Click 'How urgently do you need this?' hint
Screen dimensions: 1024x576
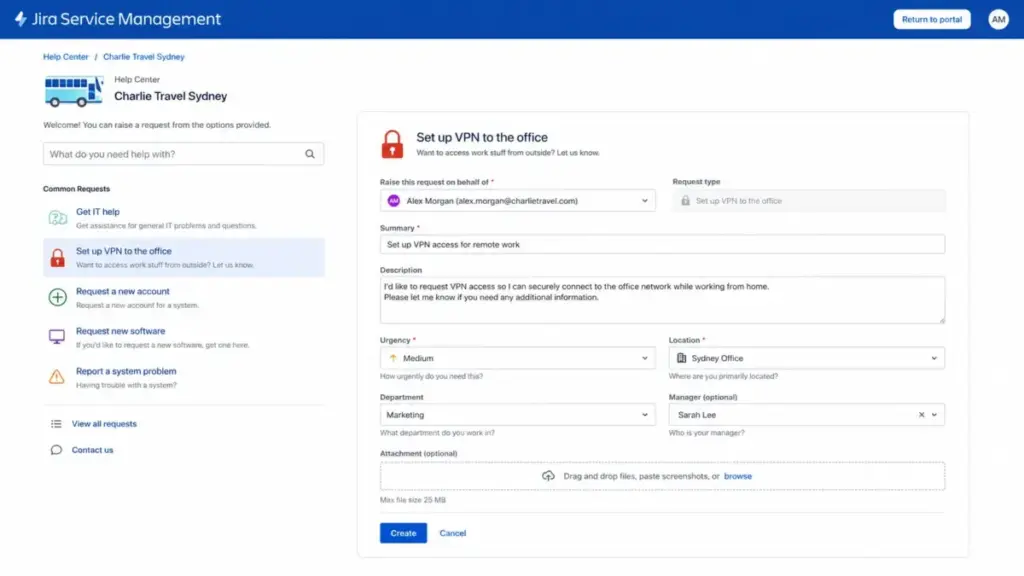click(x=432, y=376)
